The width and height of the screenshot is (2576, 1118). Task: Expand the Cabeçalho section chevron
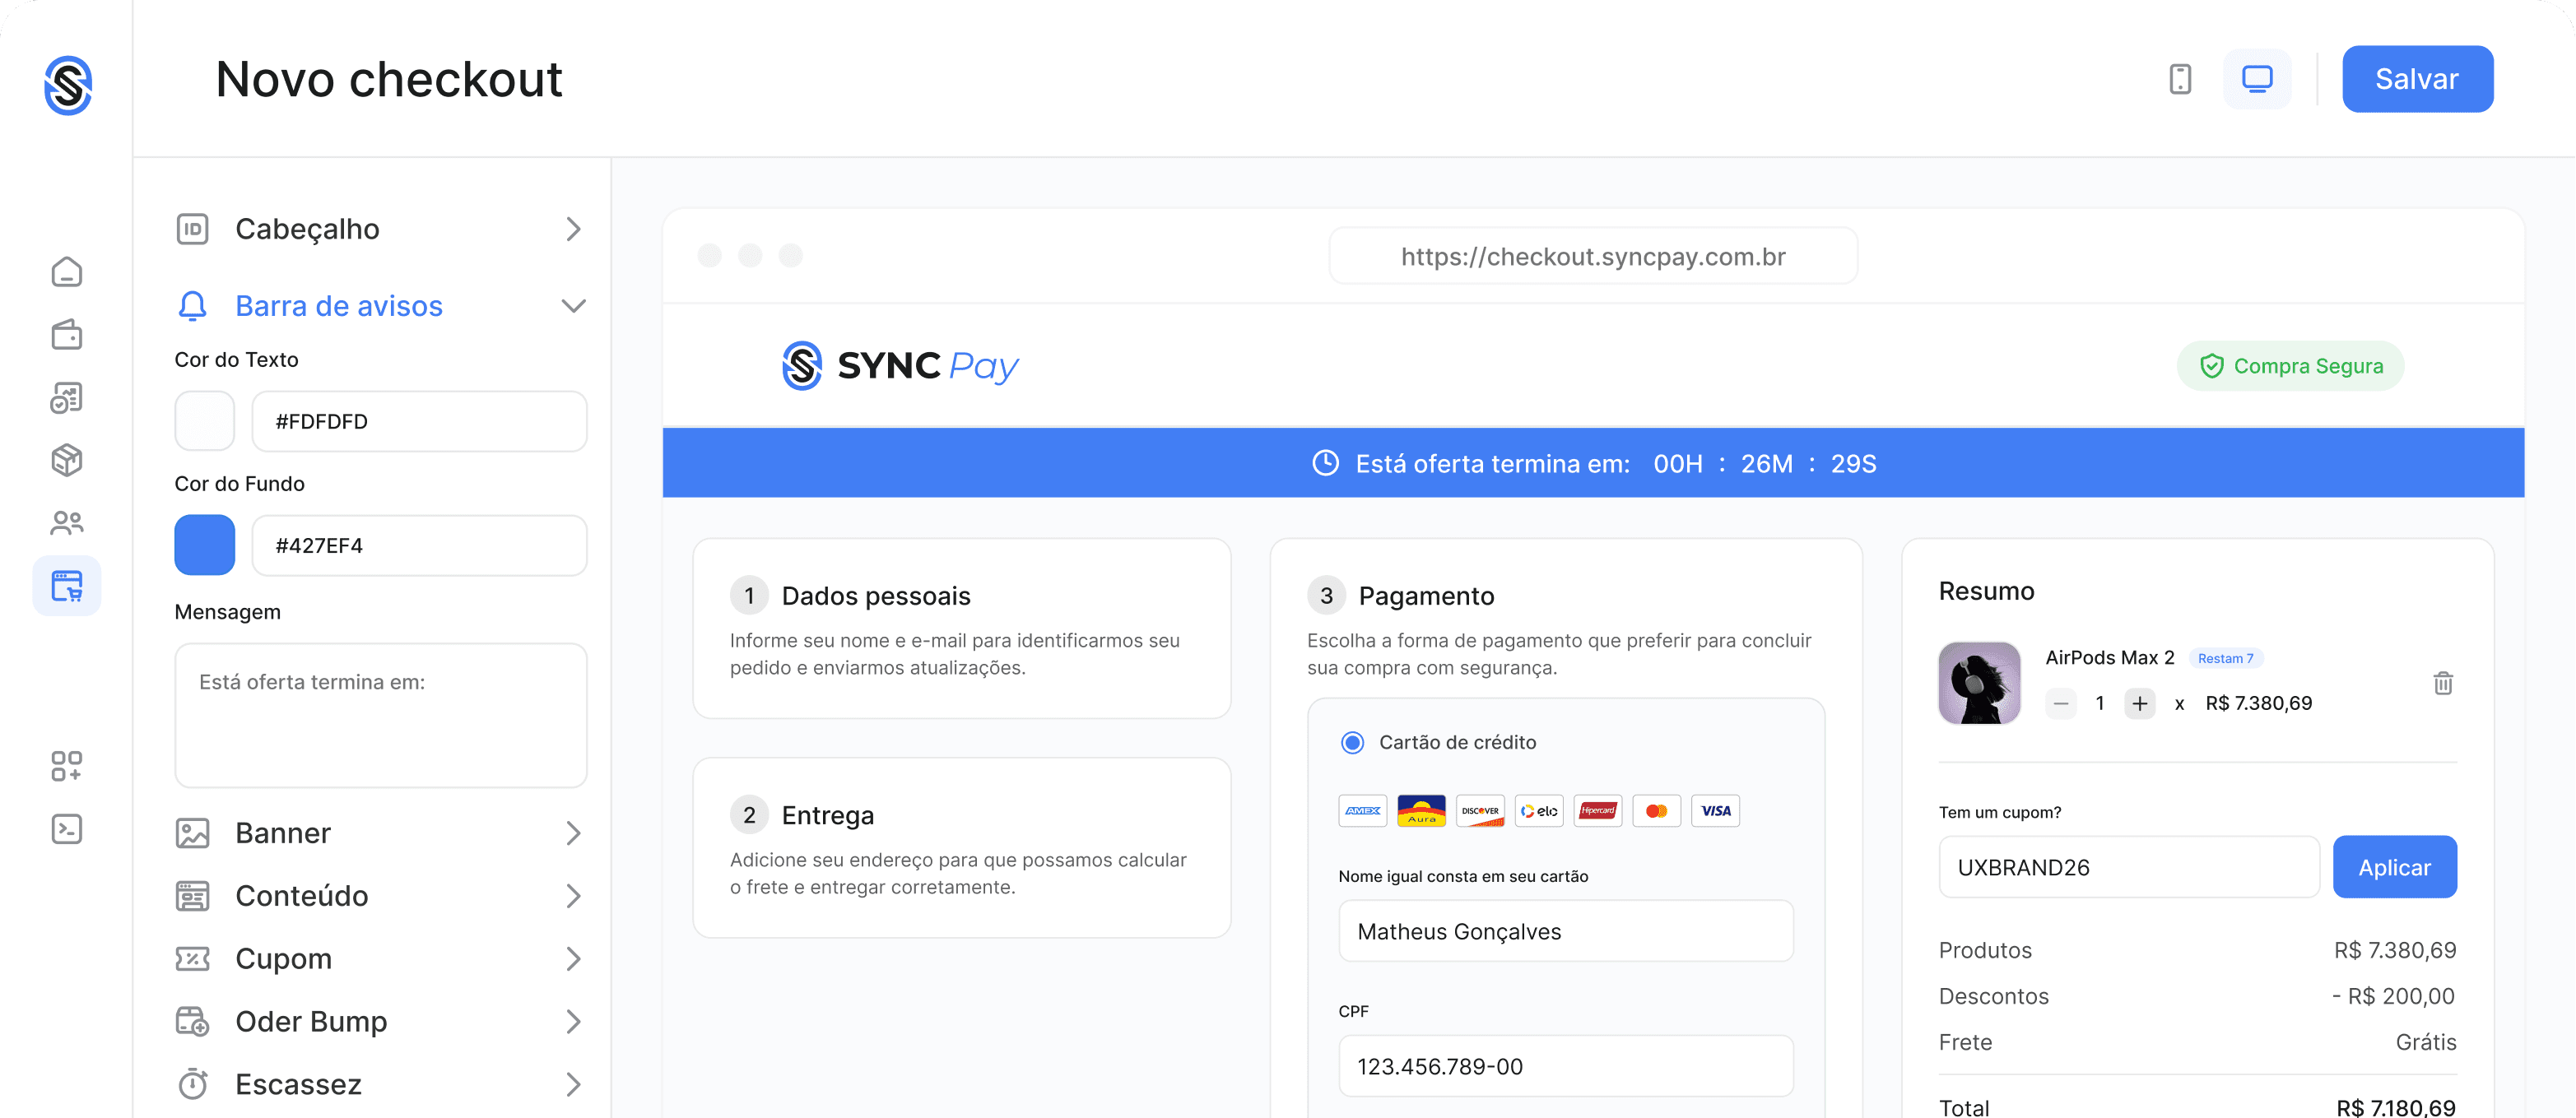tap(573, 229)
